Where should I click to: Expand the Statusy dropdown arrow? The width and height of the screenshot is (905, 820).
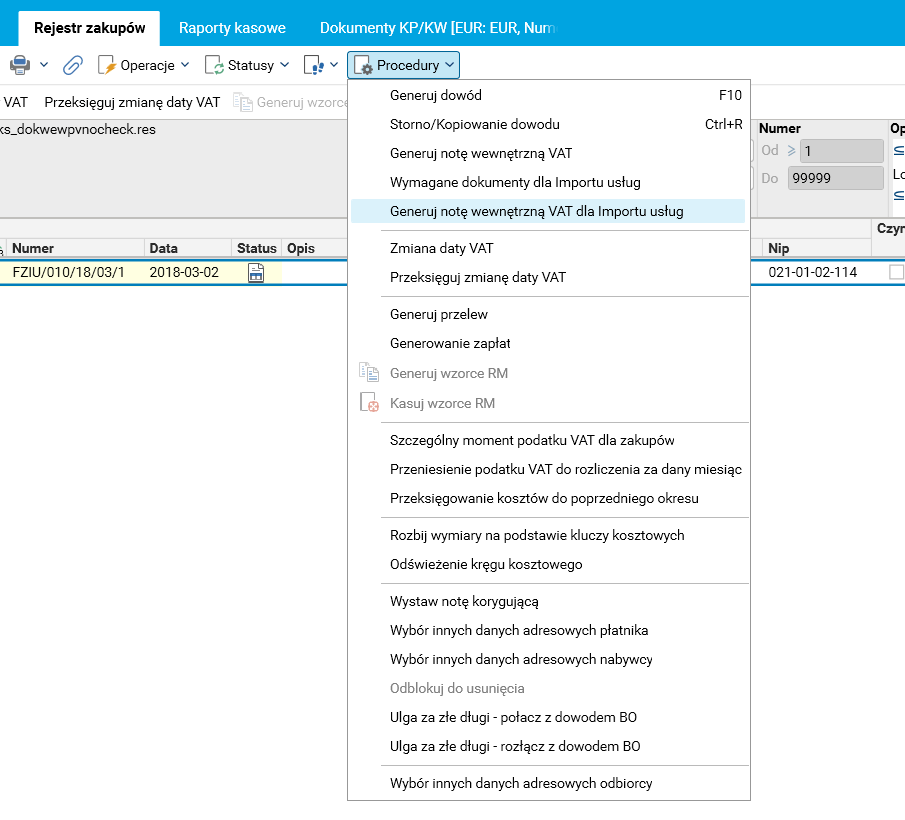click(285, 65)
